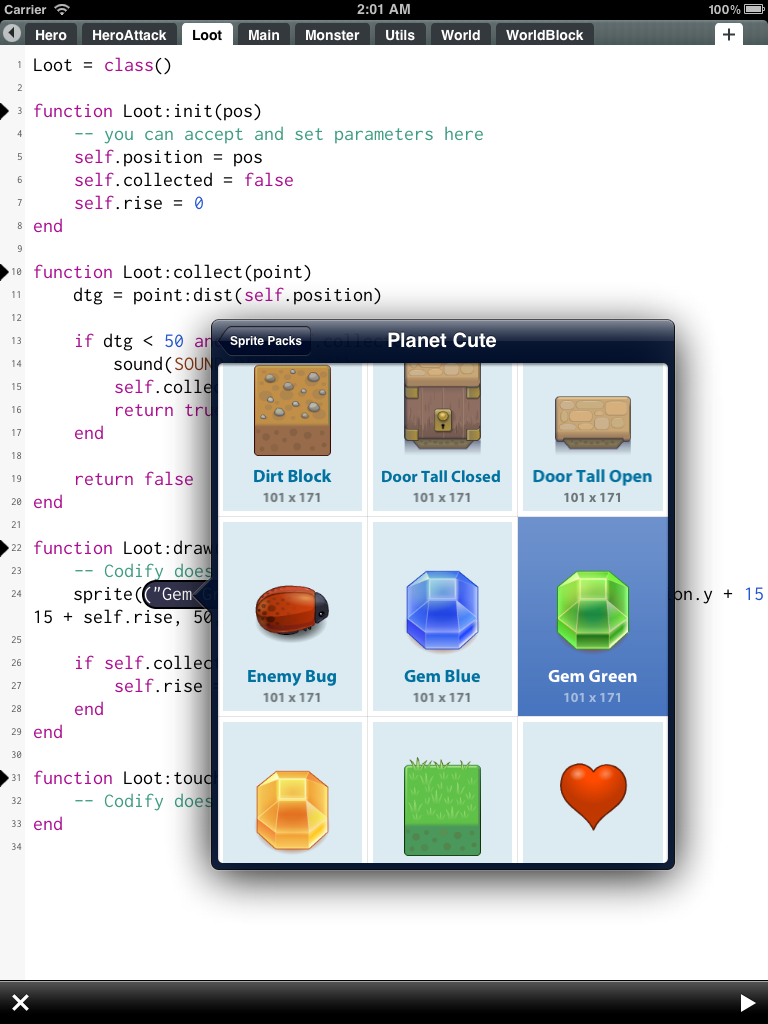Run the project with the play button
Image resolution: width=768 pixels, height=1024 pixels.
tap(747, 1002)
